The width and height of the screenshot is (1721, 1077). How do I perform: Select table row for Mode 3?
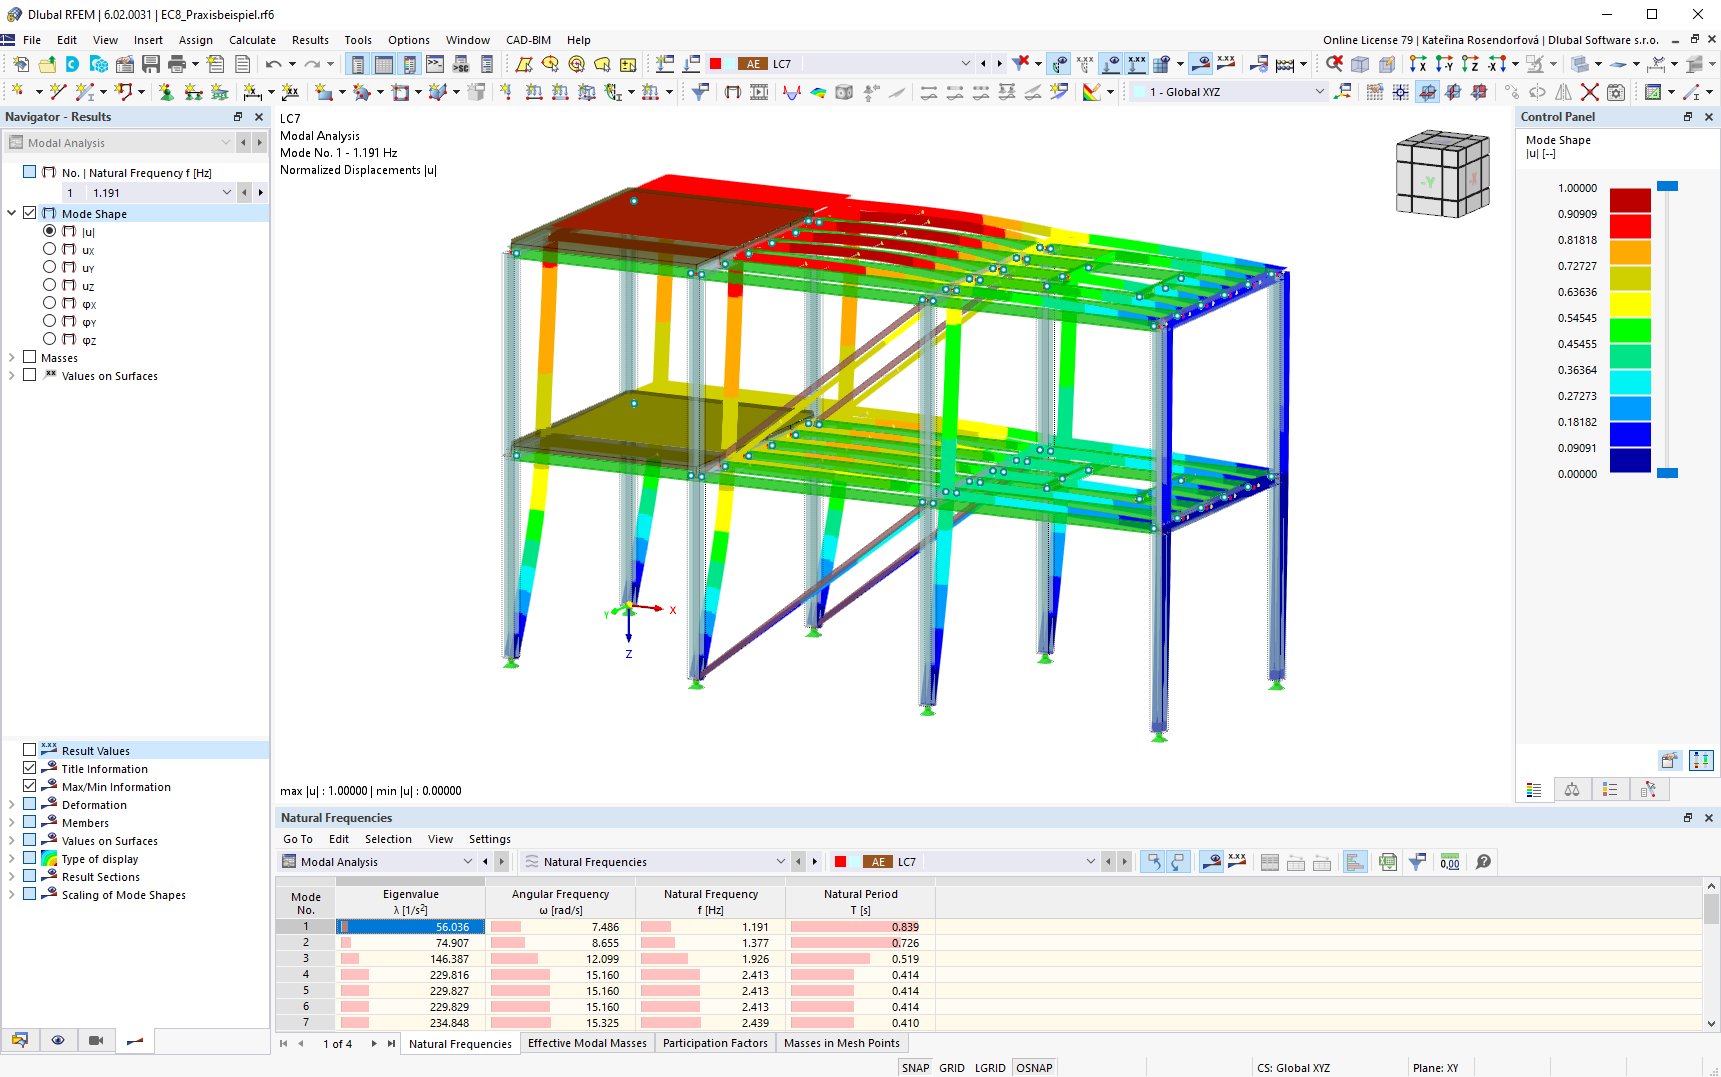coord(306,958)
